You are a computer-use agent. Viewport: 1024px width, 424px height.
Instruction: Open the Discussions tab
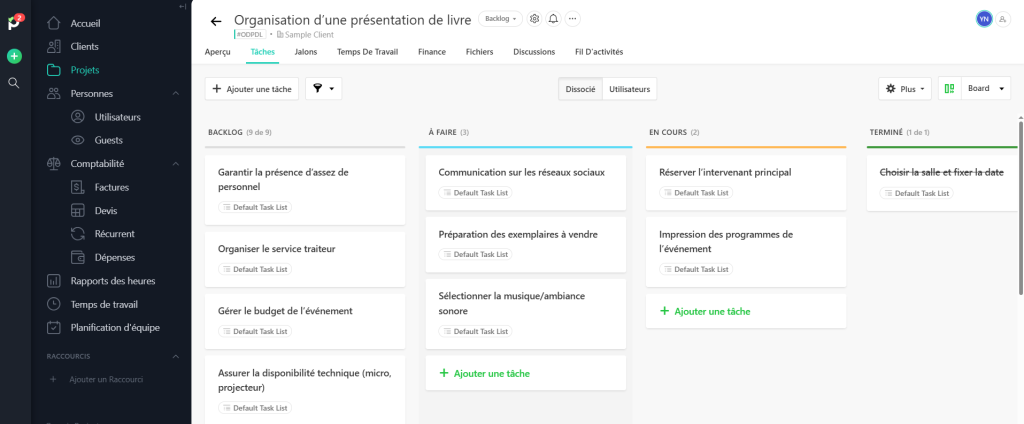pos(534,52)
